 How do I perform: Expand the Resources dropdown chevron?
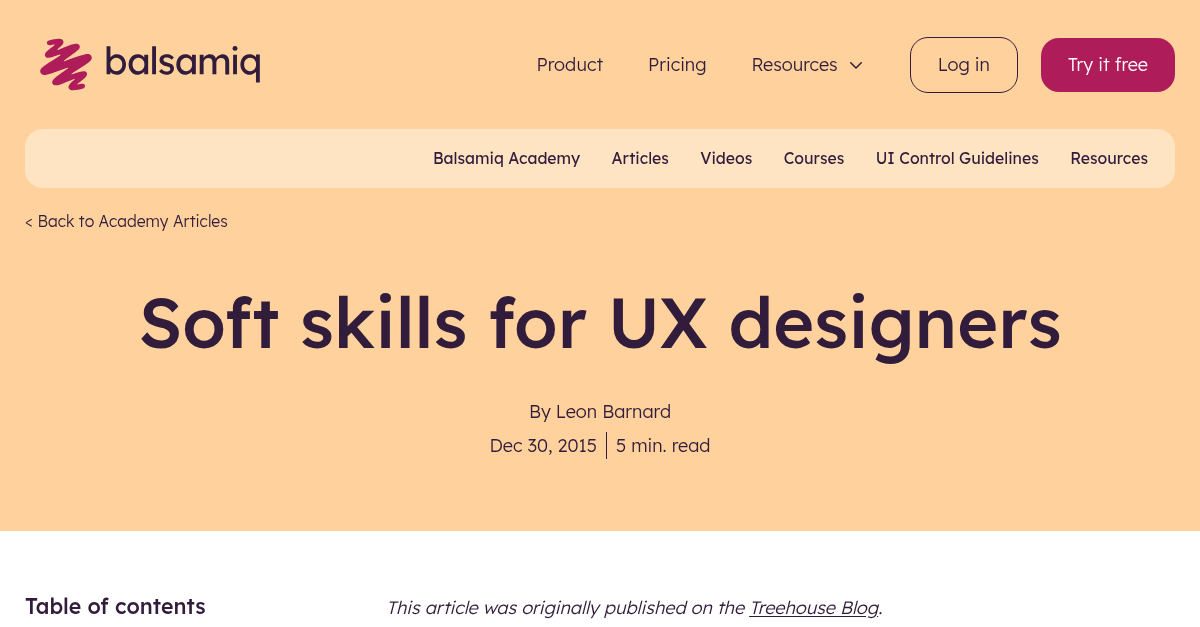pyautogui.click(x=856, y=65)
